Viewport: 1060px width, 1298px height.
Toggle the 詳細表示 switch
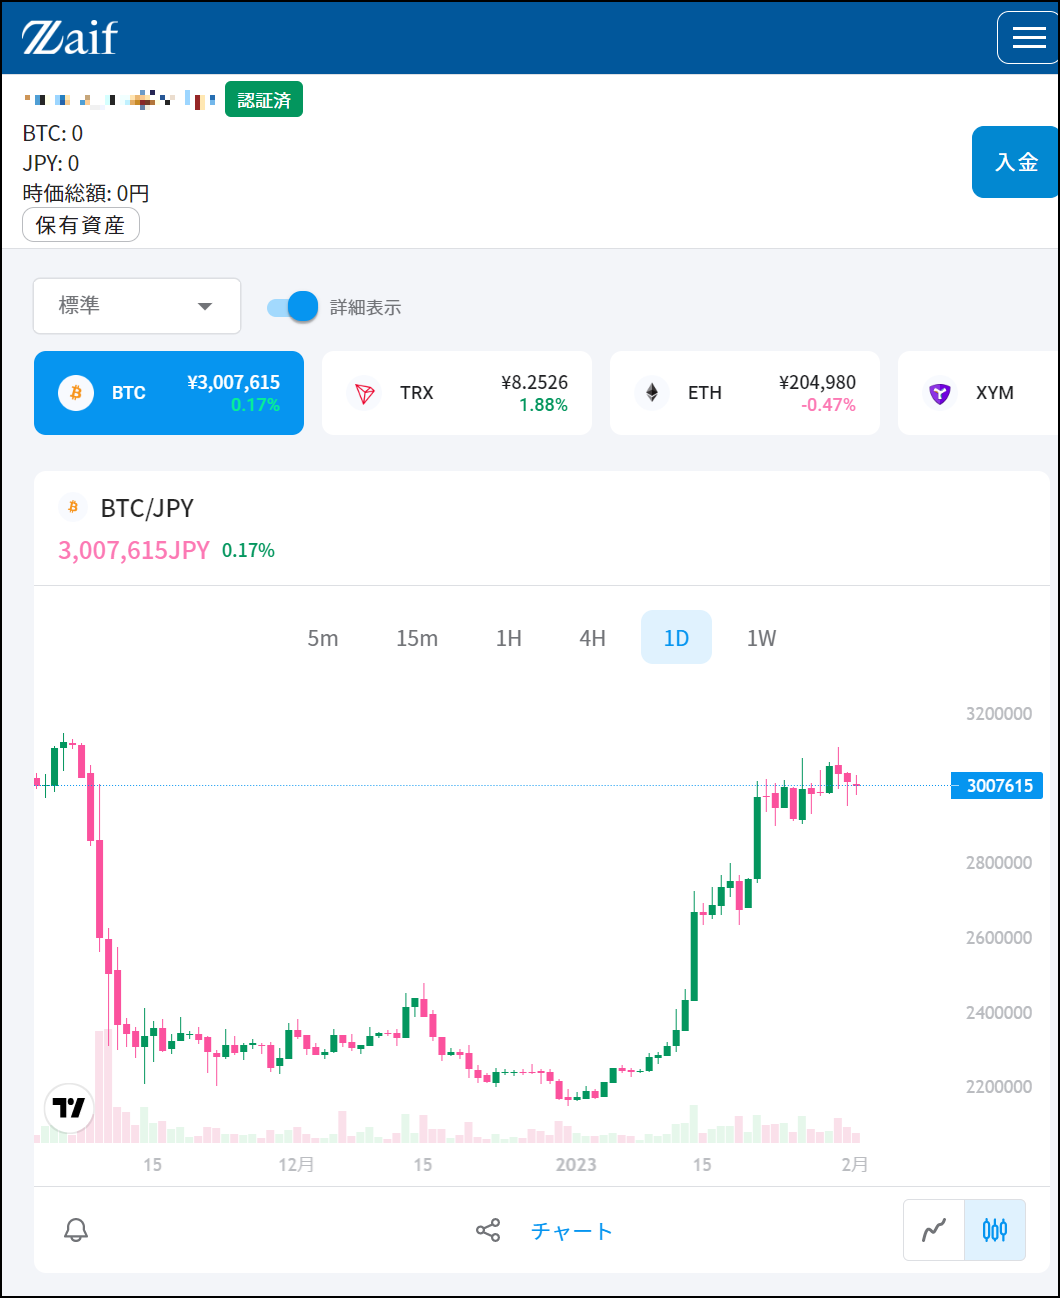[293, 307]
